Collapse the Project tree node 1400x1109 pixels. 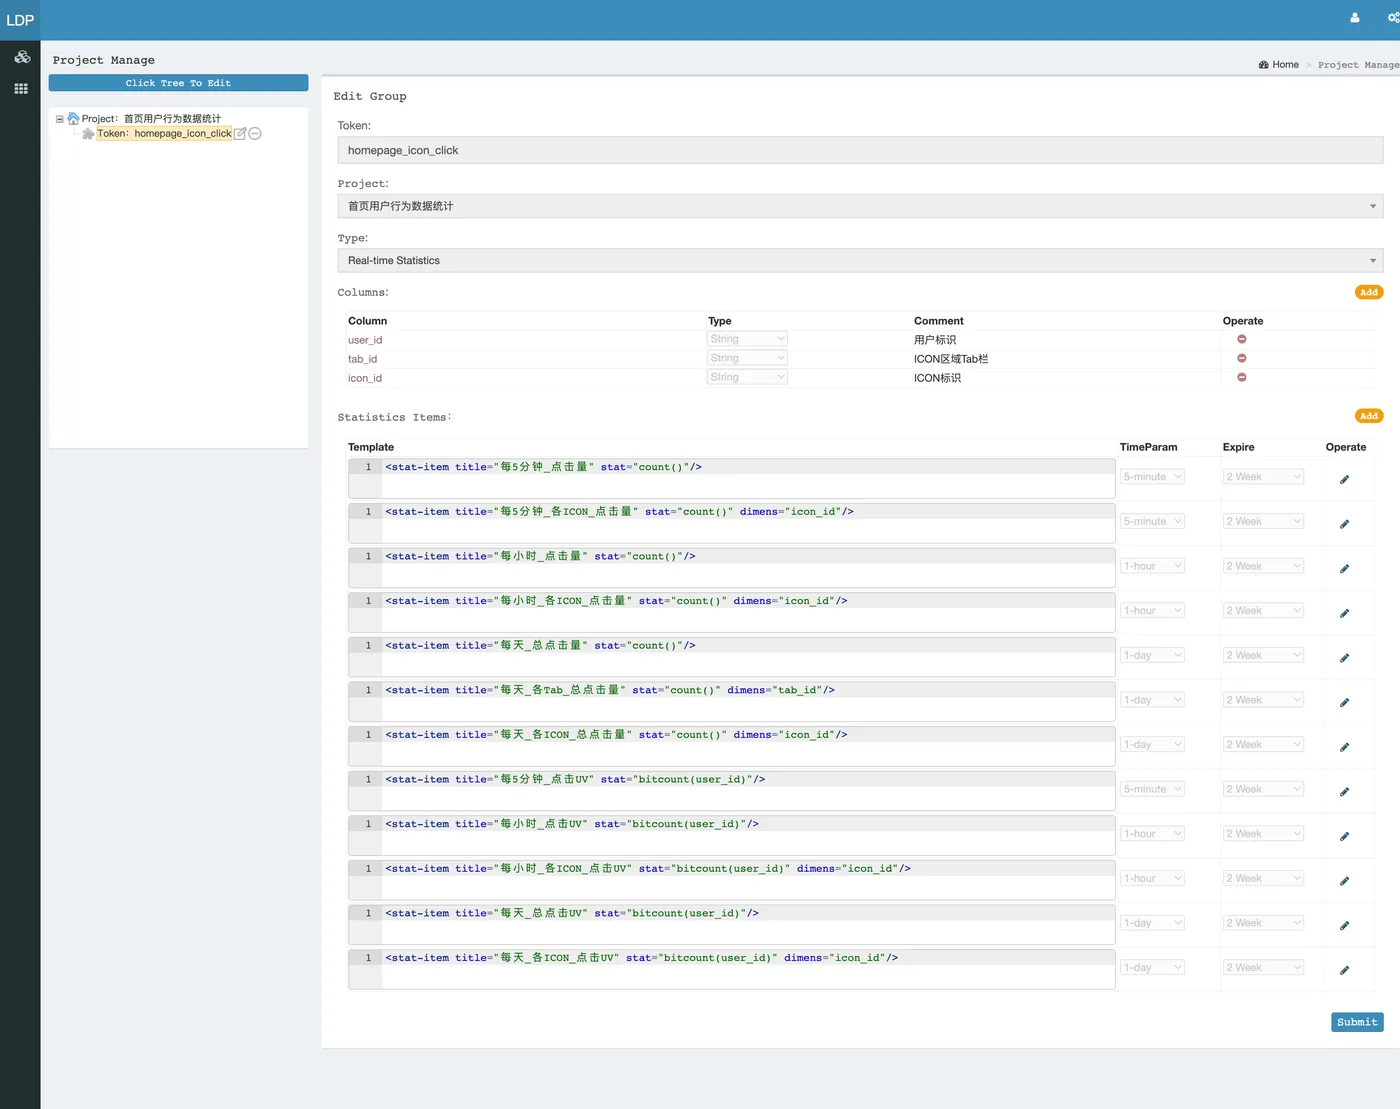[x=59, y=119]
